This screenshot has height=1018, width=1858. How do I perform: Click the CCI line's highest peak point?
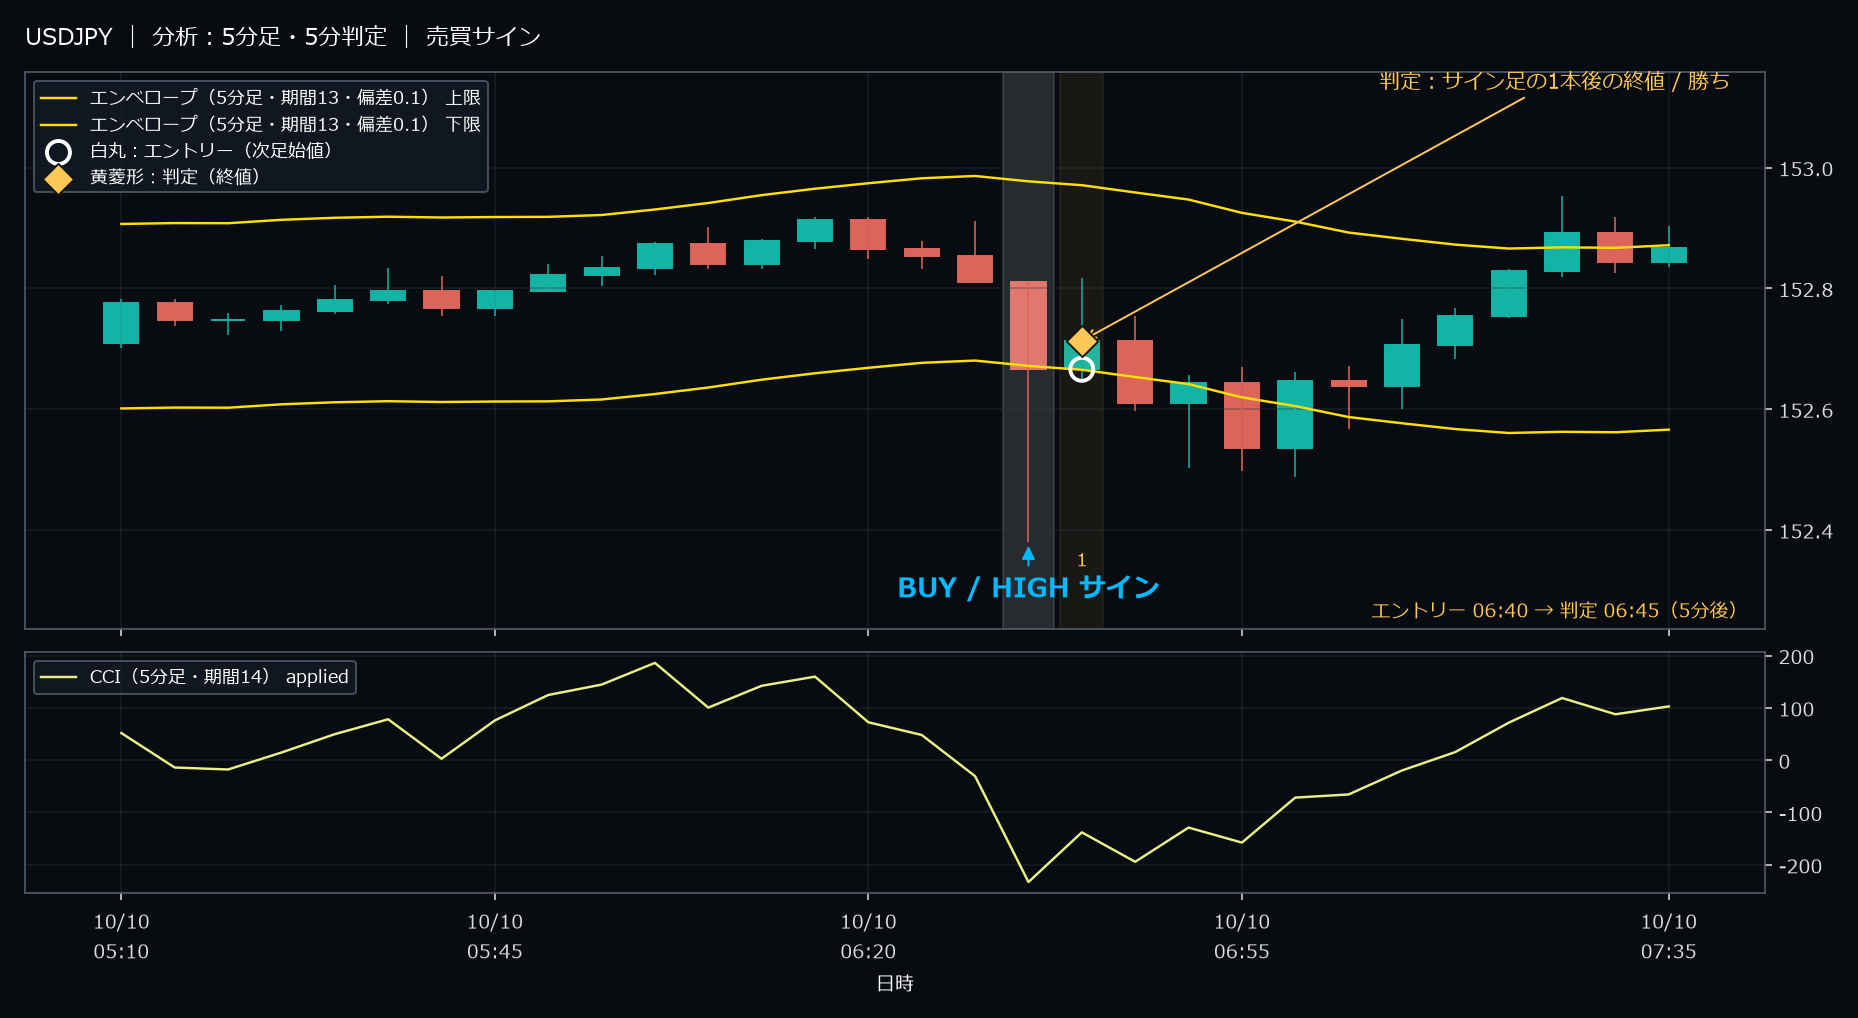coord(655,663)
